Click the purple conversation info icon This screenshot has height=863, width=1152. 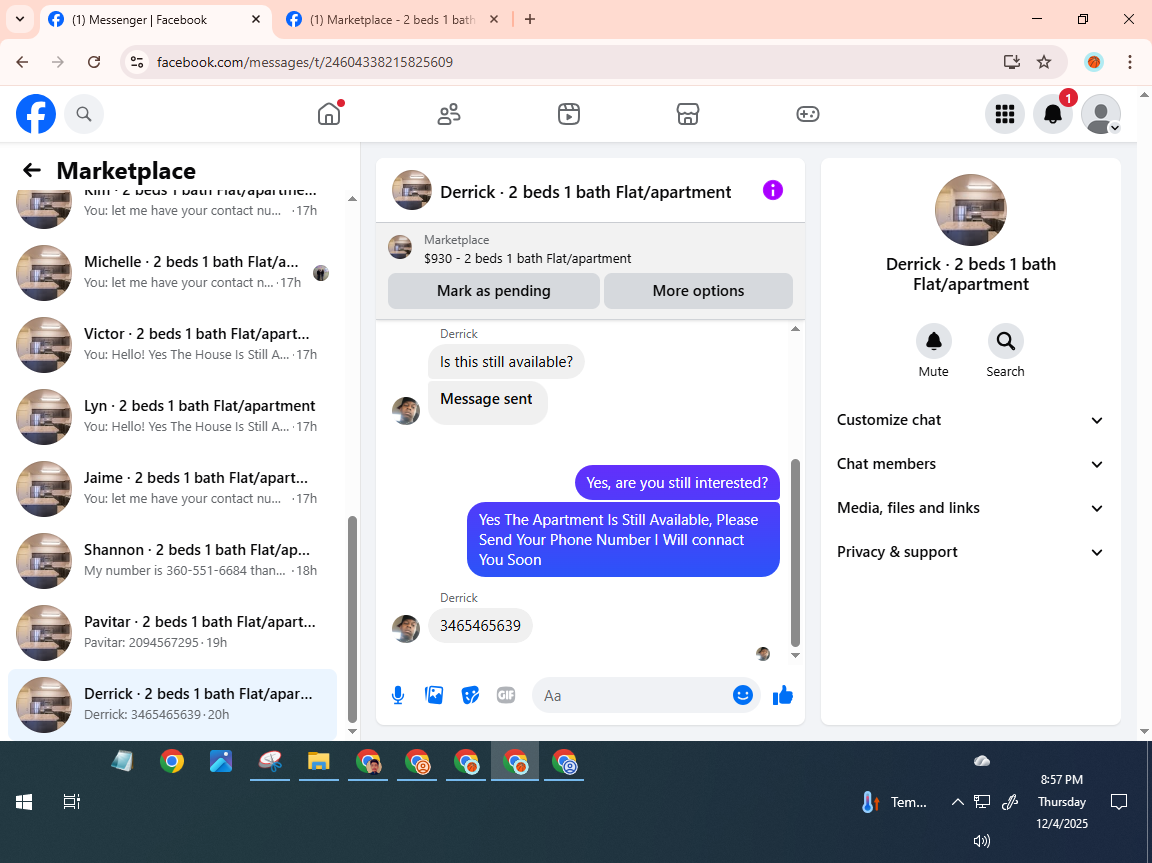(773, 190)
